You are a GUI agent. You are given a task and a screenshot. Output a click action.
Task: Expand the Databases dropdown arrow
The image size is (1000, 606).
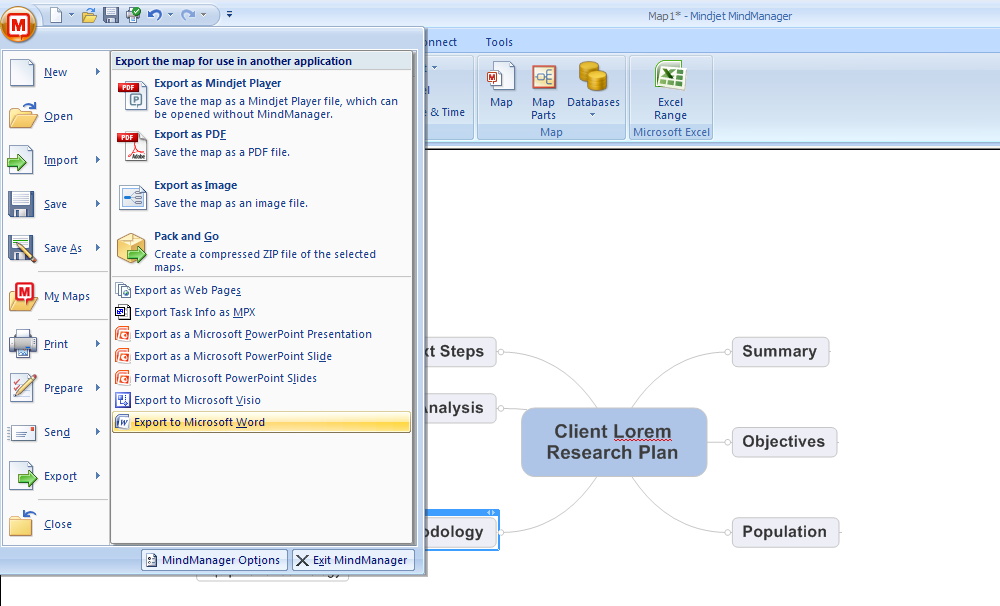point(592,115)
